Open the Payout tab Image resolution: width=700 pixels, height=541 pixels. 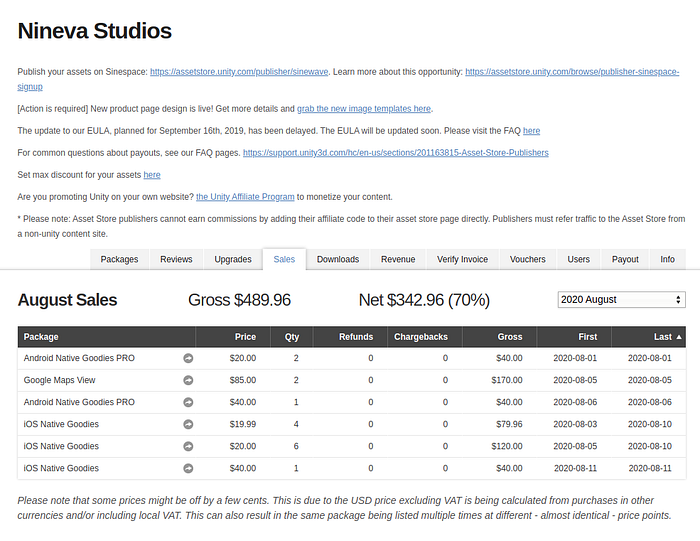coord(625,259)
